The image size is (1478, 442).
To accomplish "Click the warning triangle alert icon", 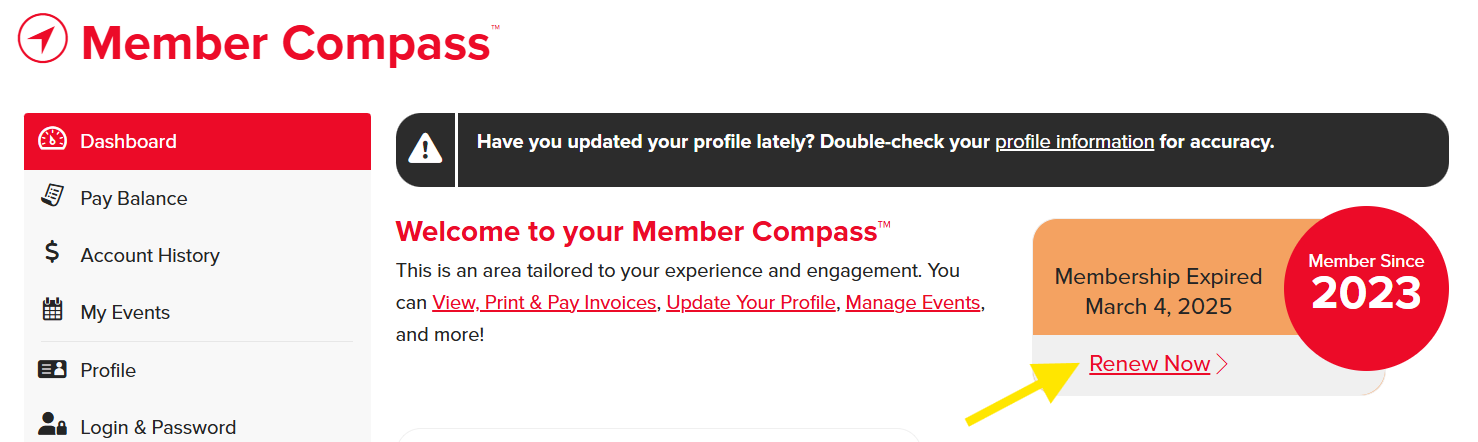I will [x=425, y=149].
